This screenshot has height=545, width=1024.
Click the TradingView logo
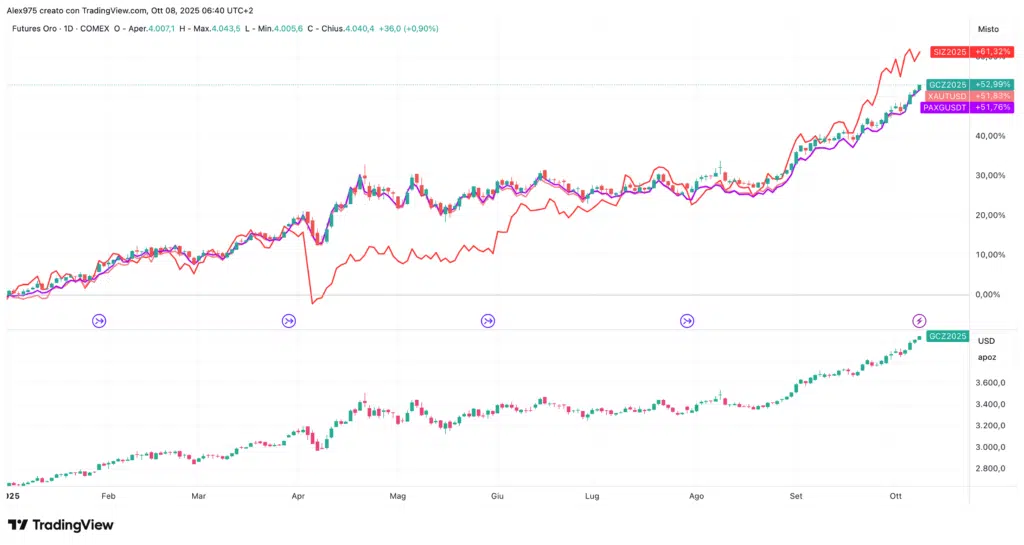[60, 525]
